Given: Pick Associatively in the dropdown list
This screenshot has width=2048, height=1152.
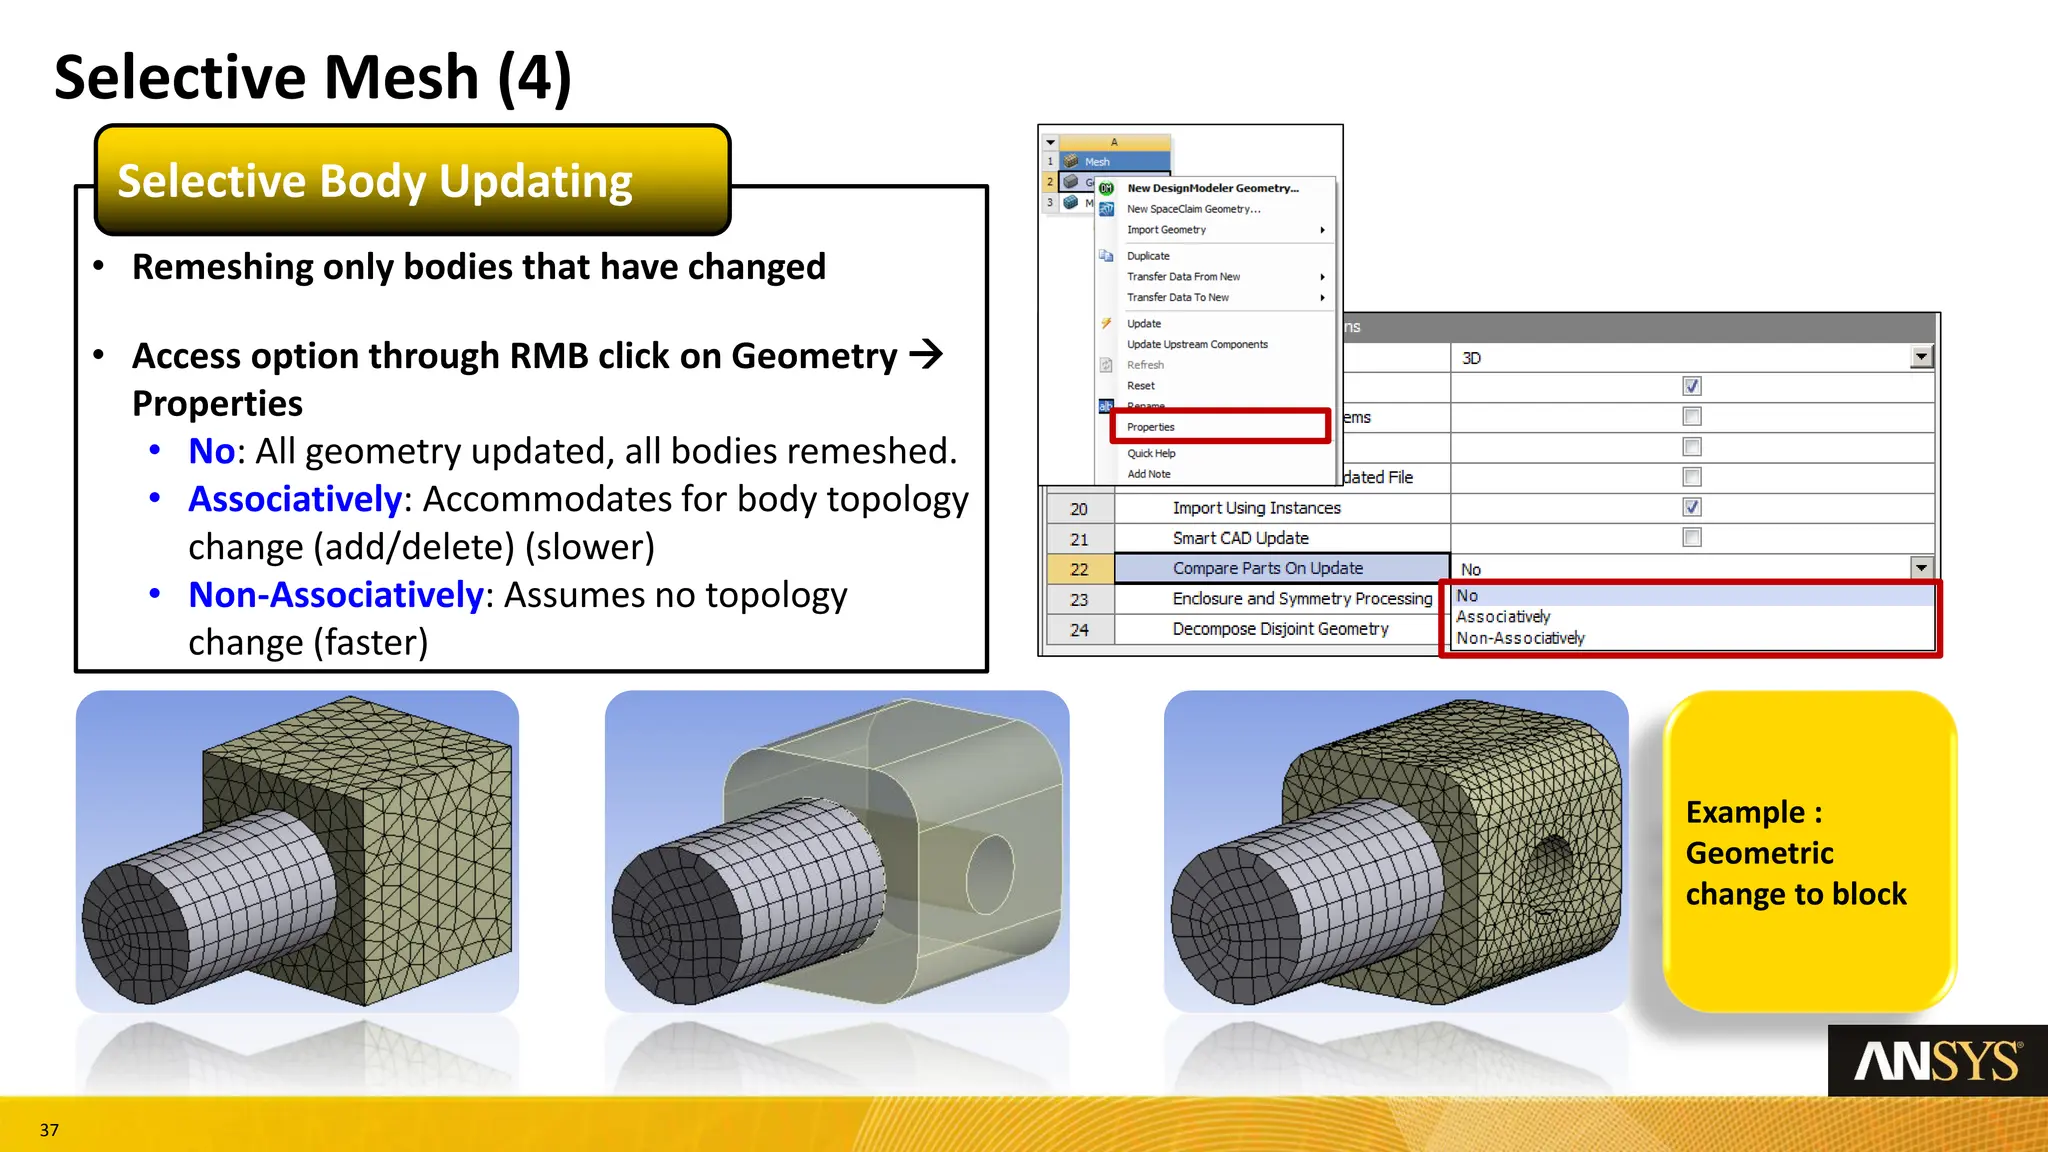Looking at the screenshot, I should click(1503, 617).
